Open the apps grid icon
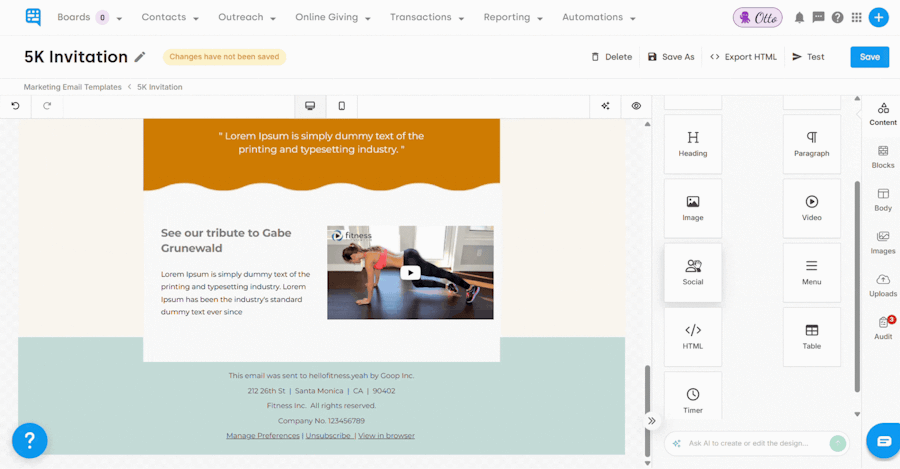This screenshot has height=469, width=900. click(856, 18)
